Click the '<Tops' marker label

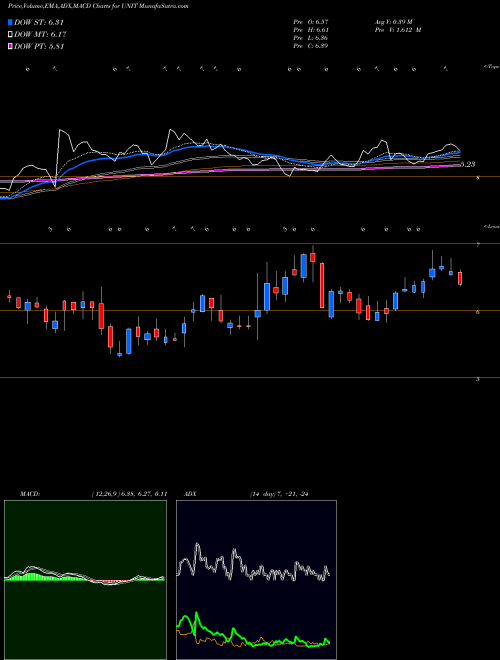(x=491, y=67)
